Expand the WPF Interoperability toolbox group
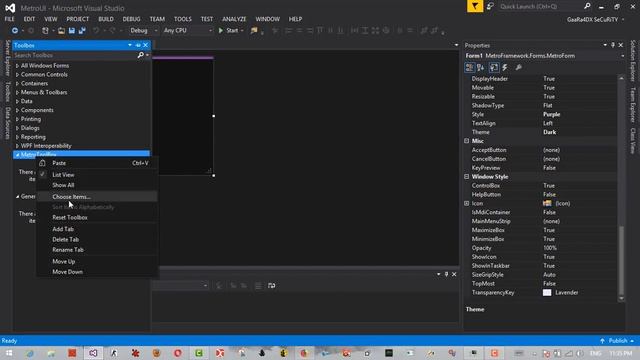This screenshot has width=640, height=360. 17,146
